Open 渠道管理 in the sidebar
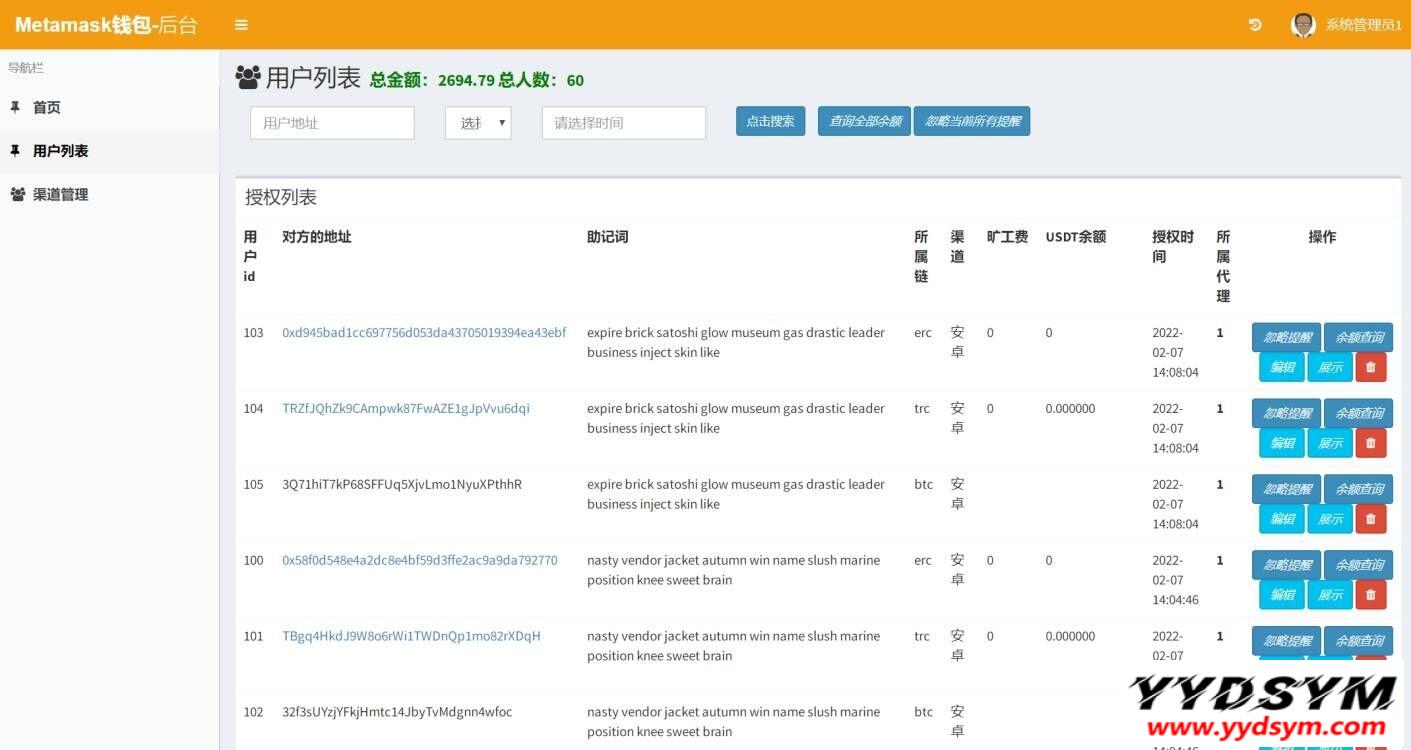The image size is (1411, 750). pos(60,195)
